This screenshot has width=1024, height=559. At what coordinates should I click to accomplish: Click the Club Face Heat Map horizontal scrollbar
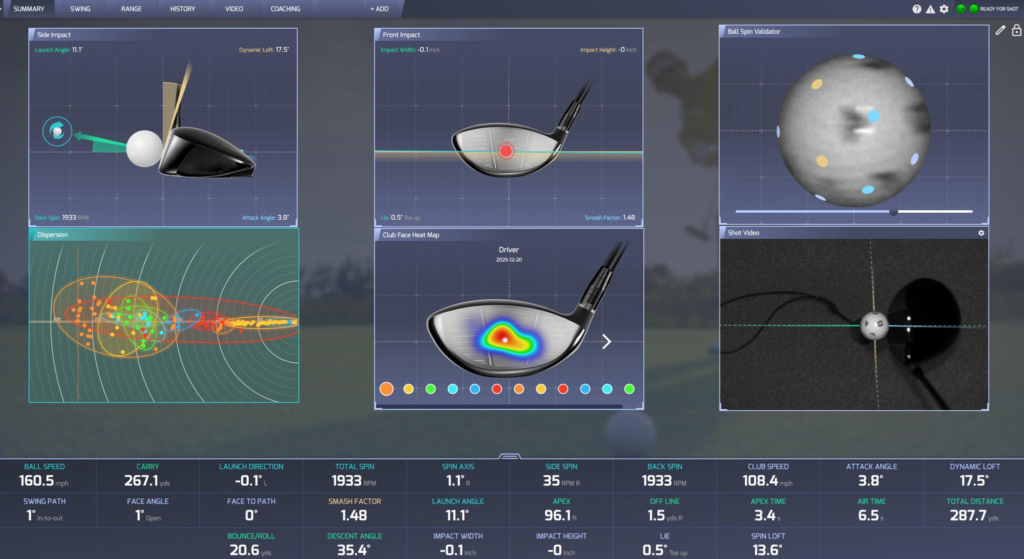point(501,406)
